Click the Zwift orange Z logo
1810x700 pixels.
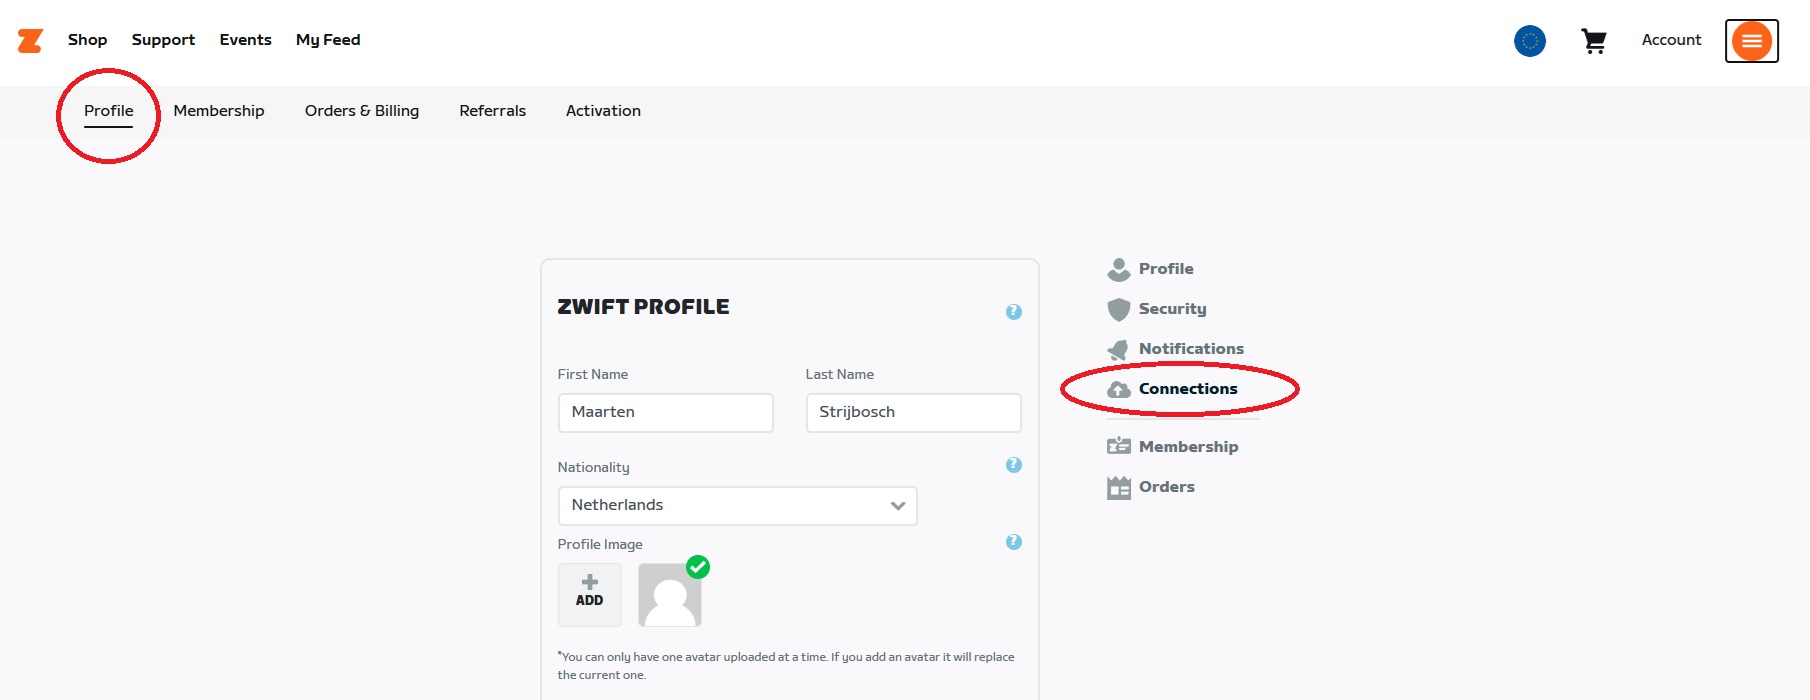(30, 40)
